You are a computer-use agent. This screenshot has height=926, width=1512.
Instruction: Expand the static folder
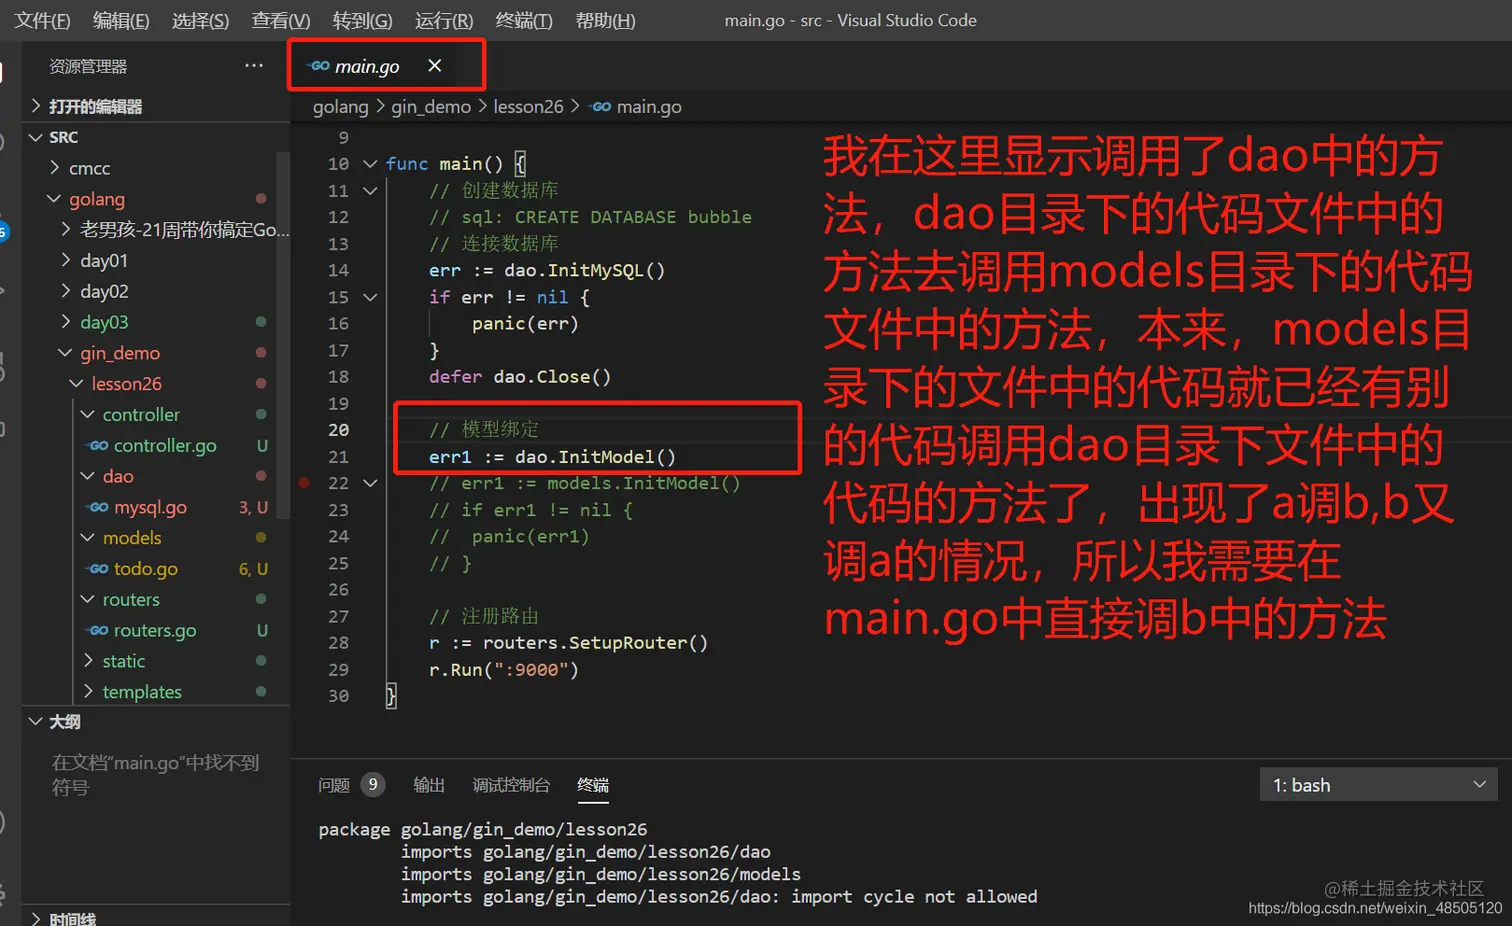(123, 662)
